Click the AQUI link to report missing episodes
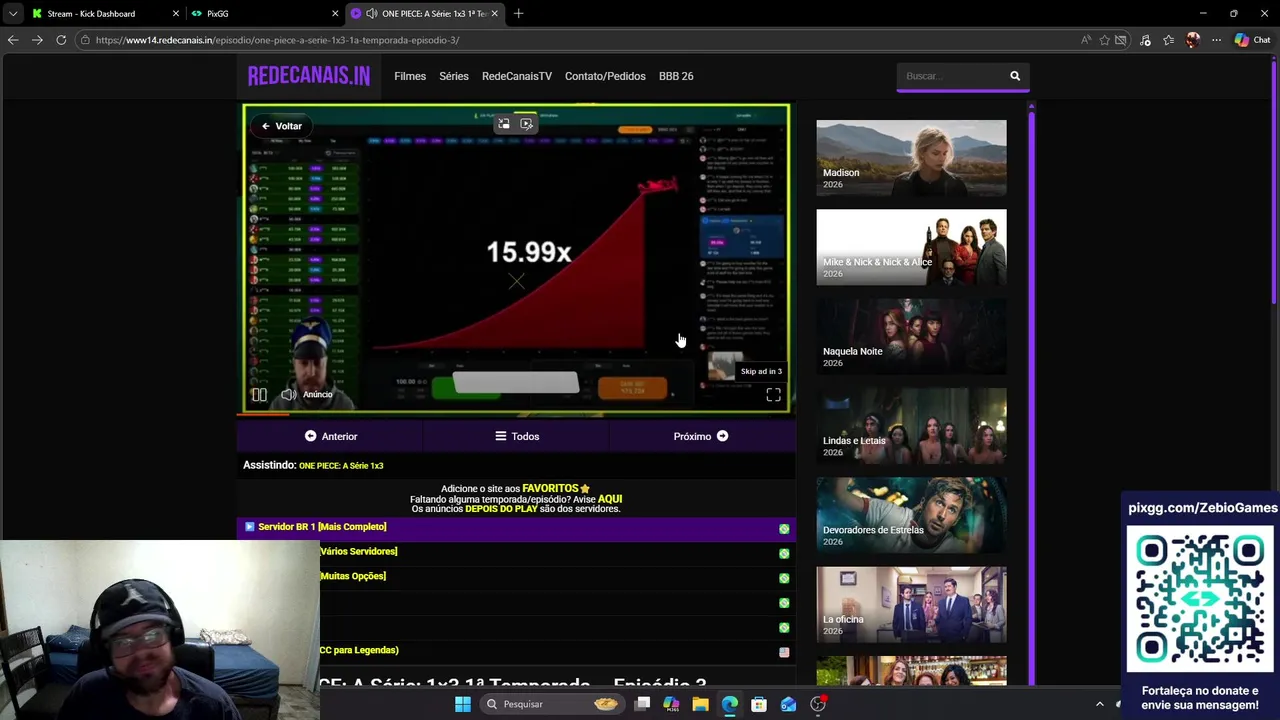Viewport: 1280px width, 720px height. coord(610,498)
